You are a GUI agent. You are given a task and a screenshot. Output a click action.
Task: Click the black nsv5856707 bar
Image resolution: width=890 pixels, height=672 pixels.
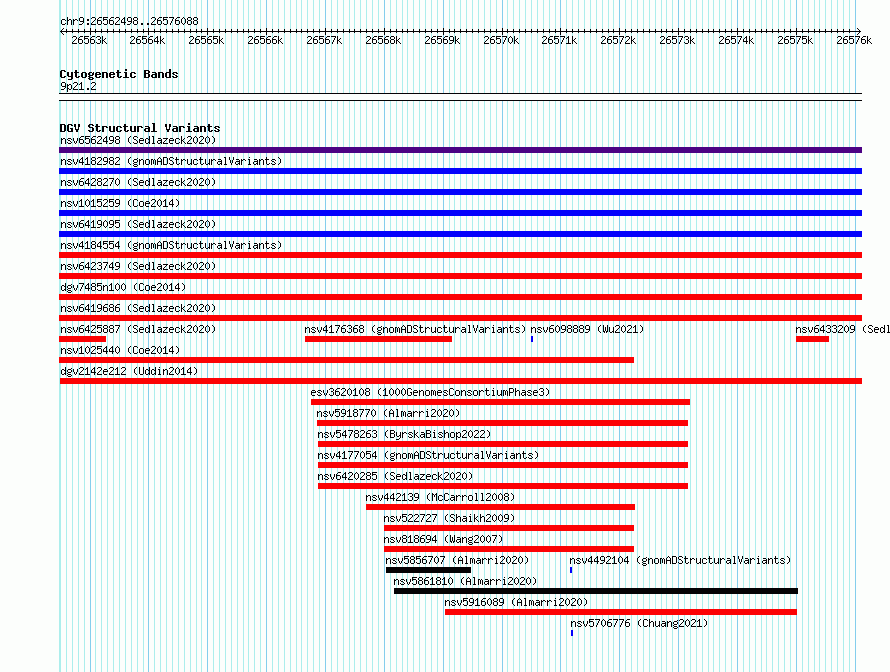pyautogui.click(x=429, y=570)
